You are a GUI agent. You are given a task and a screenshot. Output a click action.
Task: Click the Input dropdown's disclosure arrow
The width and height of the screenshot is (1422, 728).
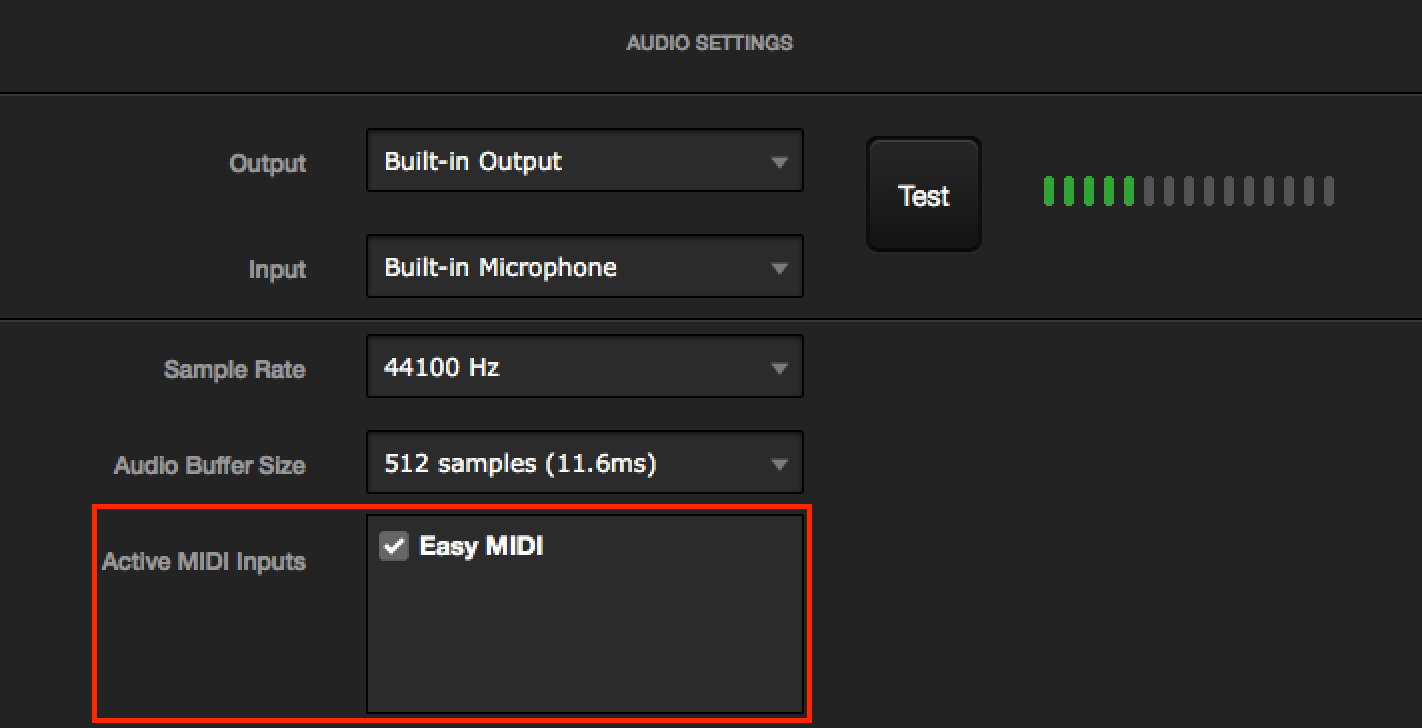780,267
